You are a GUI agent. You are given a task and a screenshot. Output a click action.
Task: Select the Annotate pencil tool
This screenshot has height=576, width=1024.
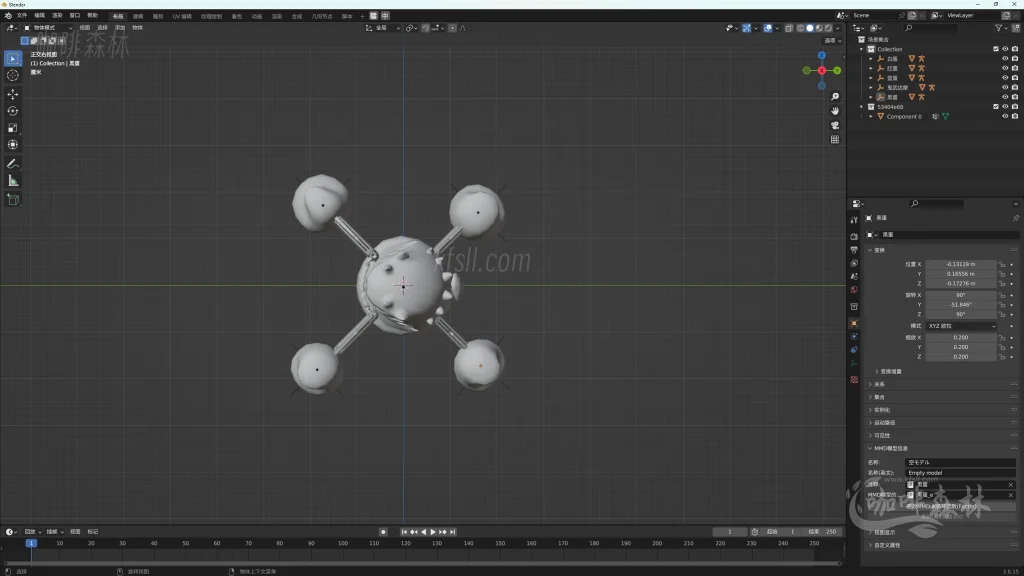coord(13,163)
